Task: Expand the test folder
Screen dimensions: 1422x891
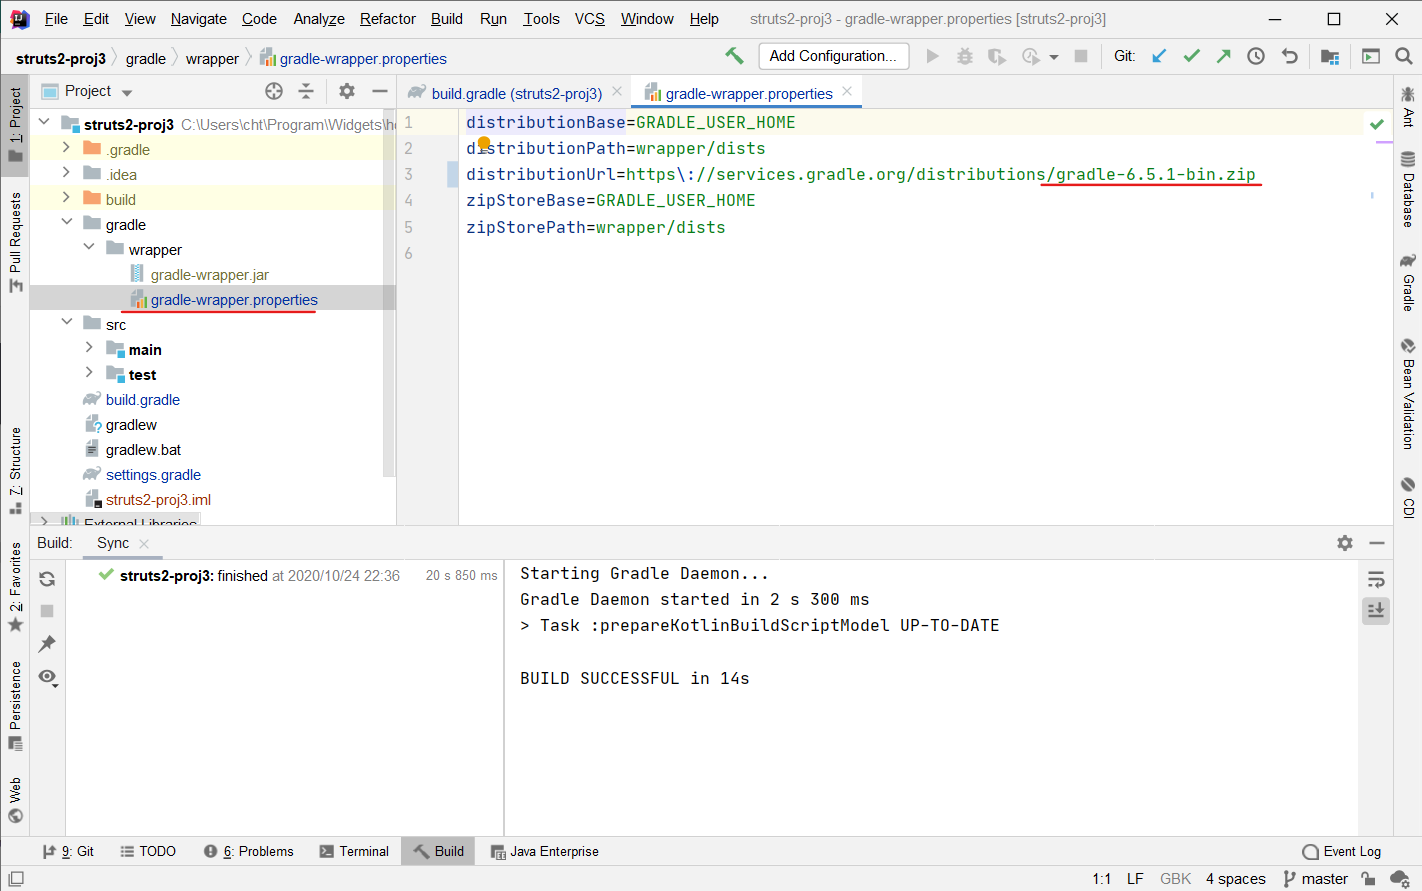Action: click(89, 373)
